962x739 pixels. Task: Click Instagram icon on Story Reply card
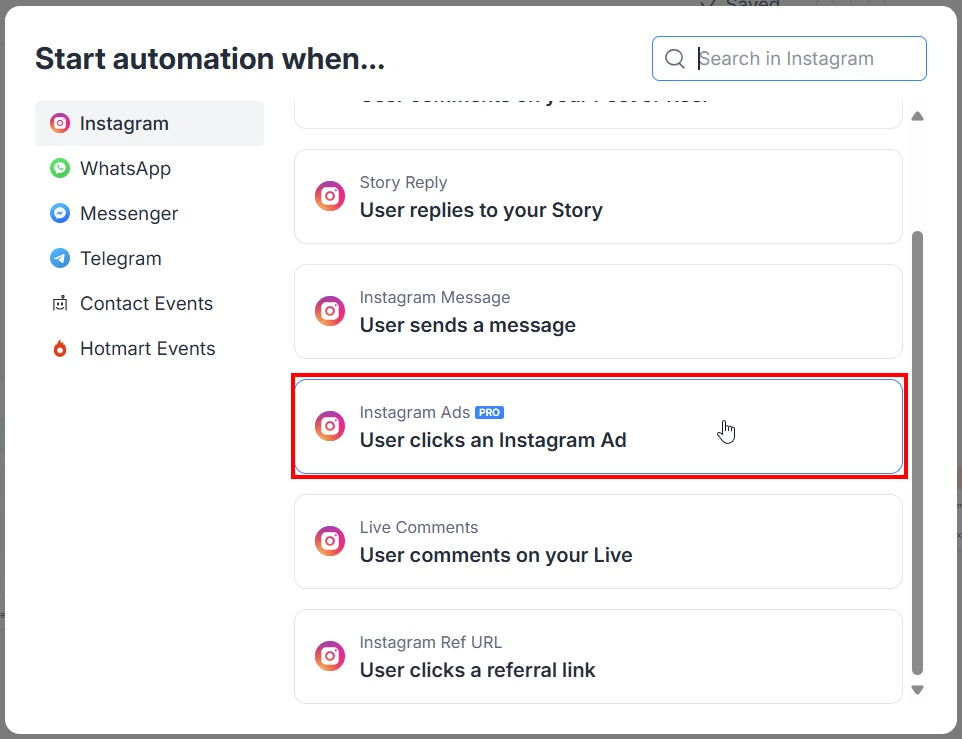330,196
